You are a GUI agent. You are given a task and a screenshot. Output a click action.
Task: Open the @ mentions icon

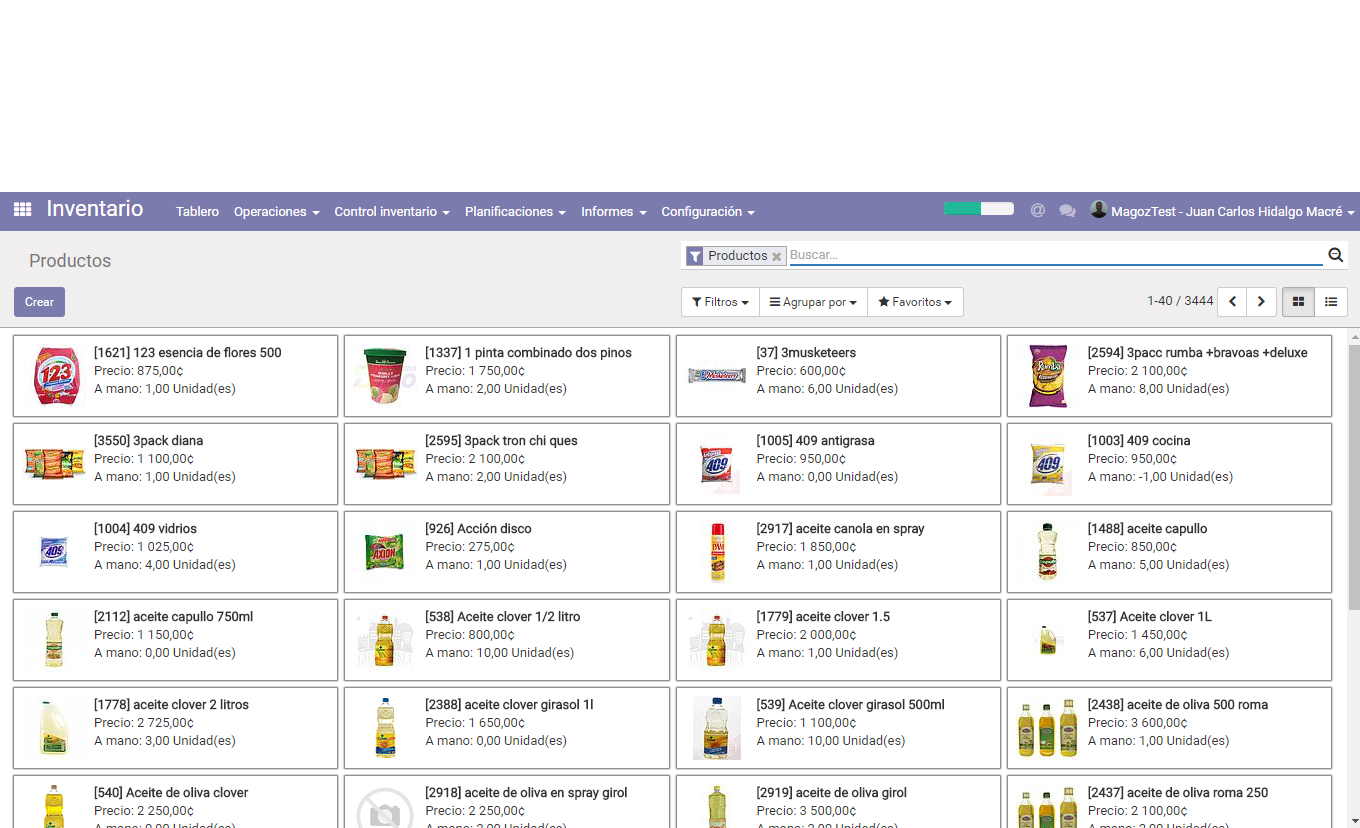click(x=1038, y=210)
